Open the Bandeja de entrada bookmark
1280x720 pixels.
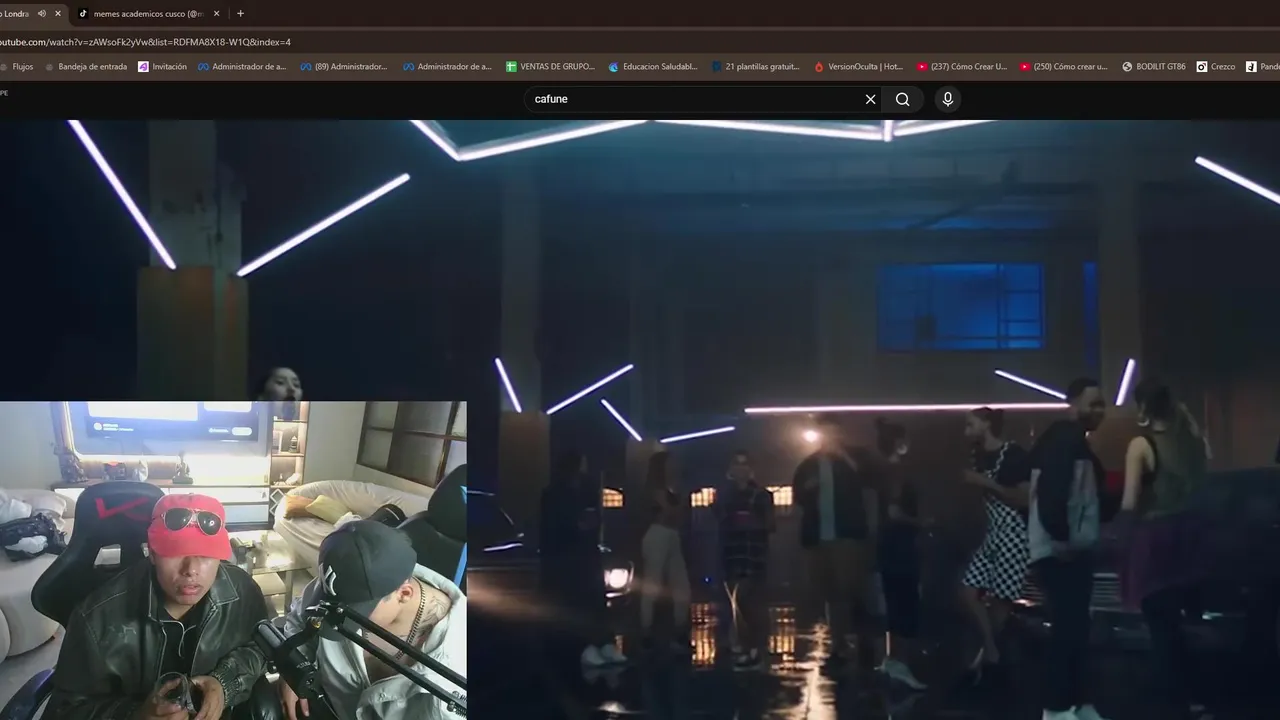tap(86, 67)
